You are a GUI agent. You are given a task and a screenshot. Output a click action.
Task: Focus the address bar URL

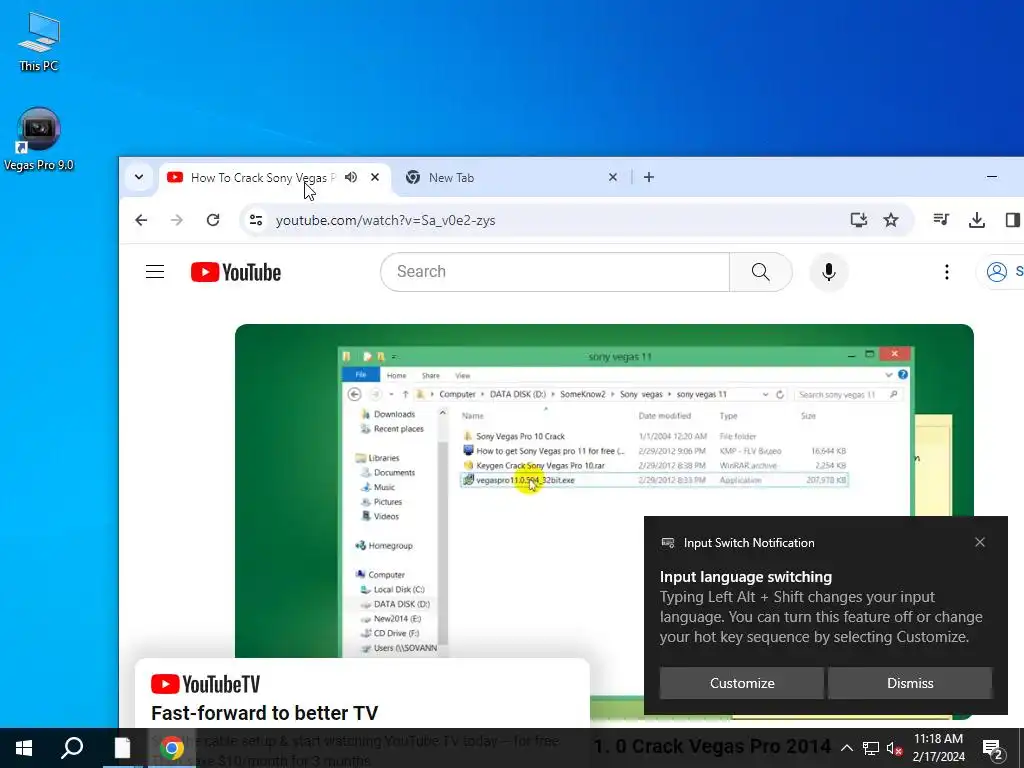pyautogui.click(x=385, y=220)
